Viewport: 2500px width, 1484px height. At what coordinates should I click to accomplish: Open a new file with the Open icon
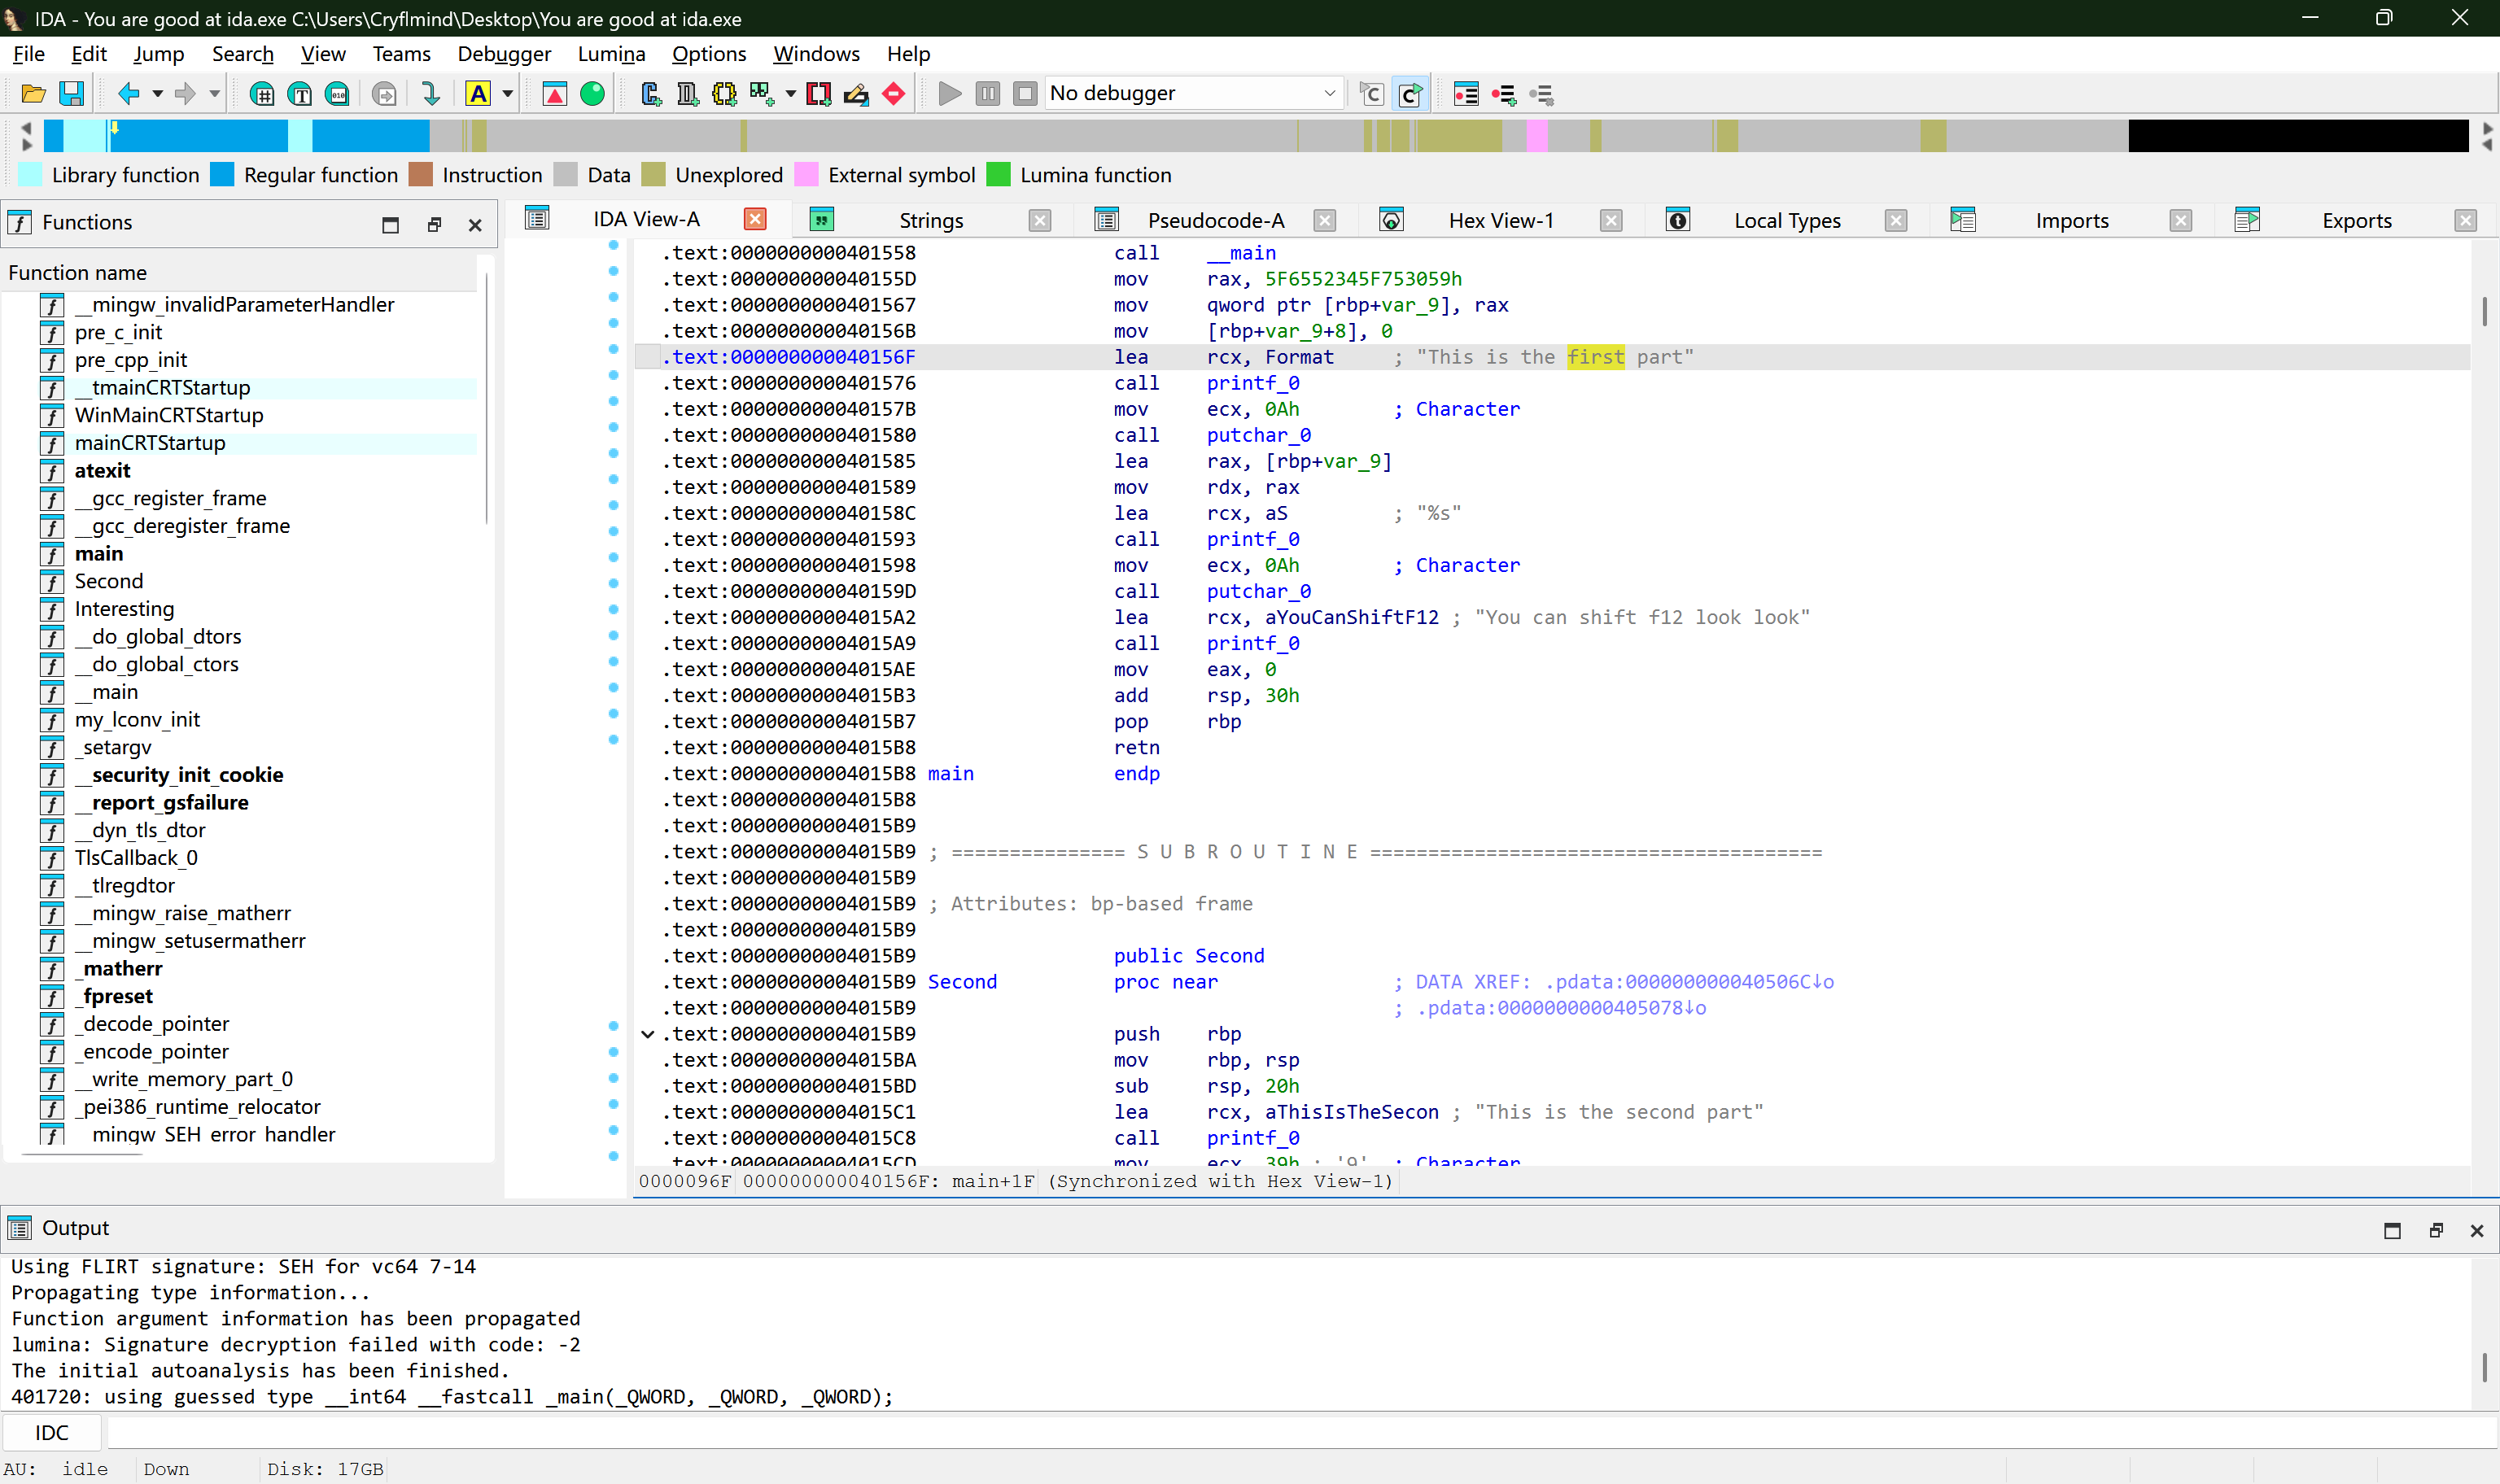point(32,93)
